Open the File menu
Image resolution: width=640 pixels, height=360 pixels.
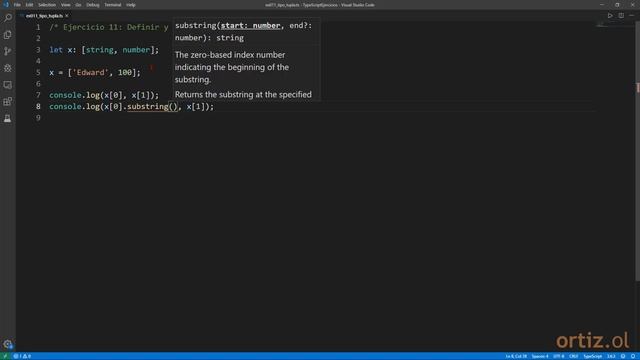pyautogui.click(x=17, y=5)
